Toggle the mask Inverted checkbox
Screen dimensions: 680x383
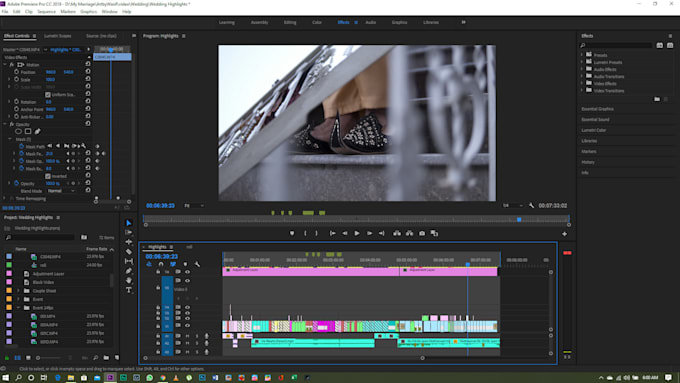pyautogui.click(x=48, y=176)
